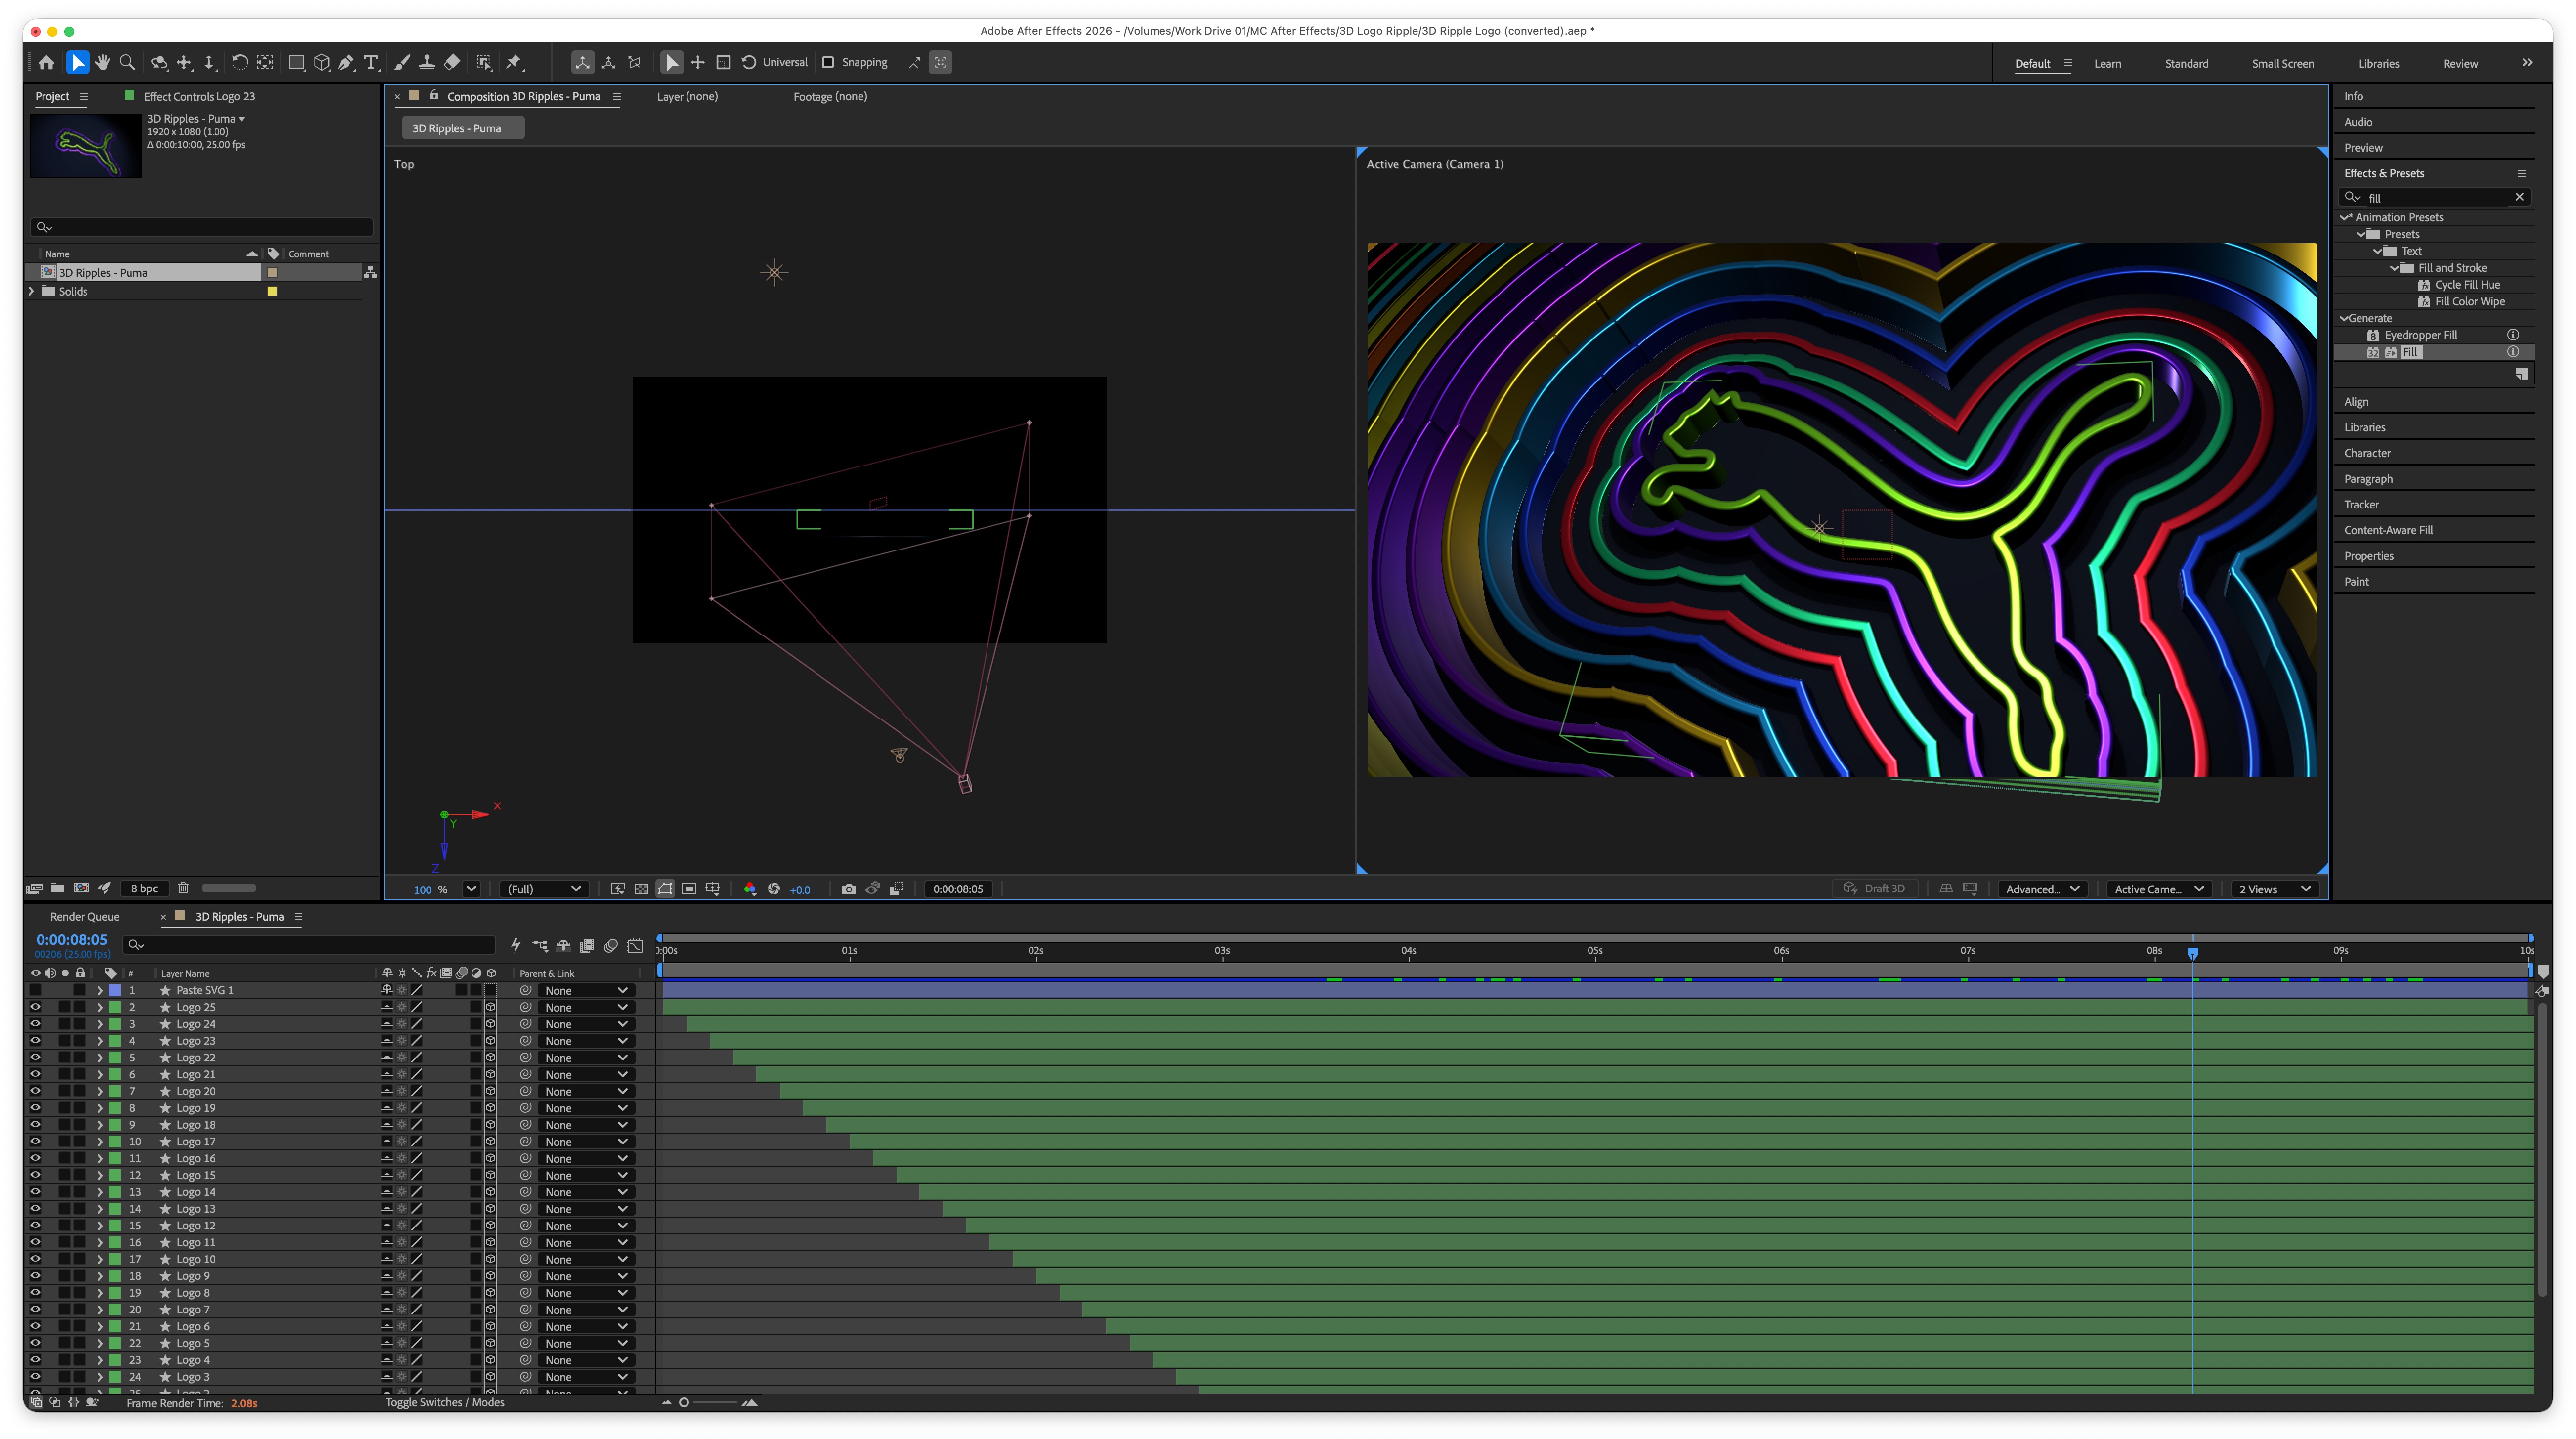Open the Active Camera view dropdown
Viewport: 2576px width, 1439px height.
(2159, 889)
